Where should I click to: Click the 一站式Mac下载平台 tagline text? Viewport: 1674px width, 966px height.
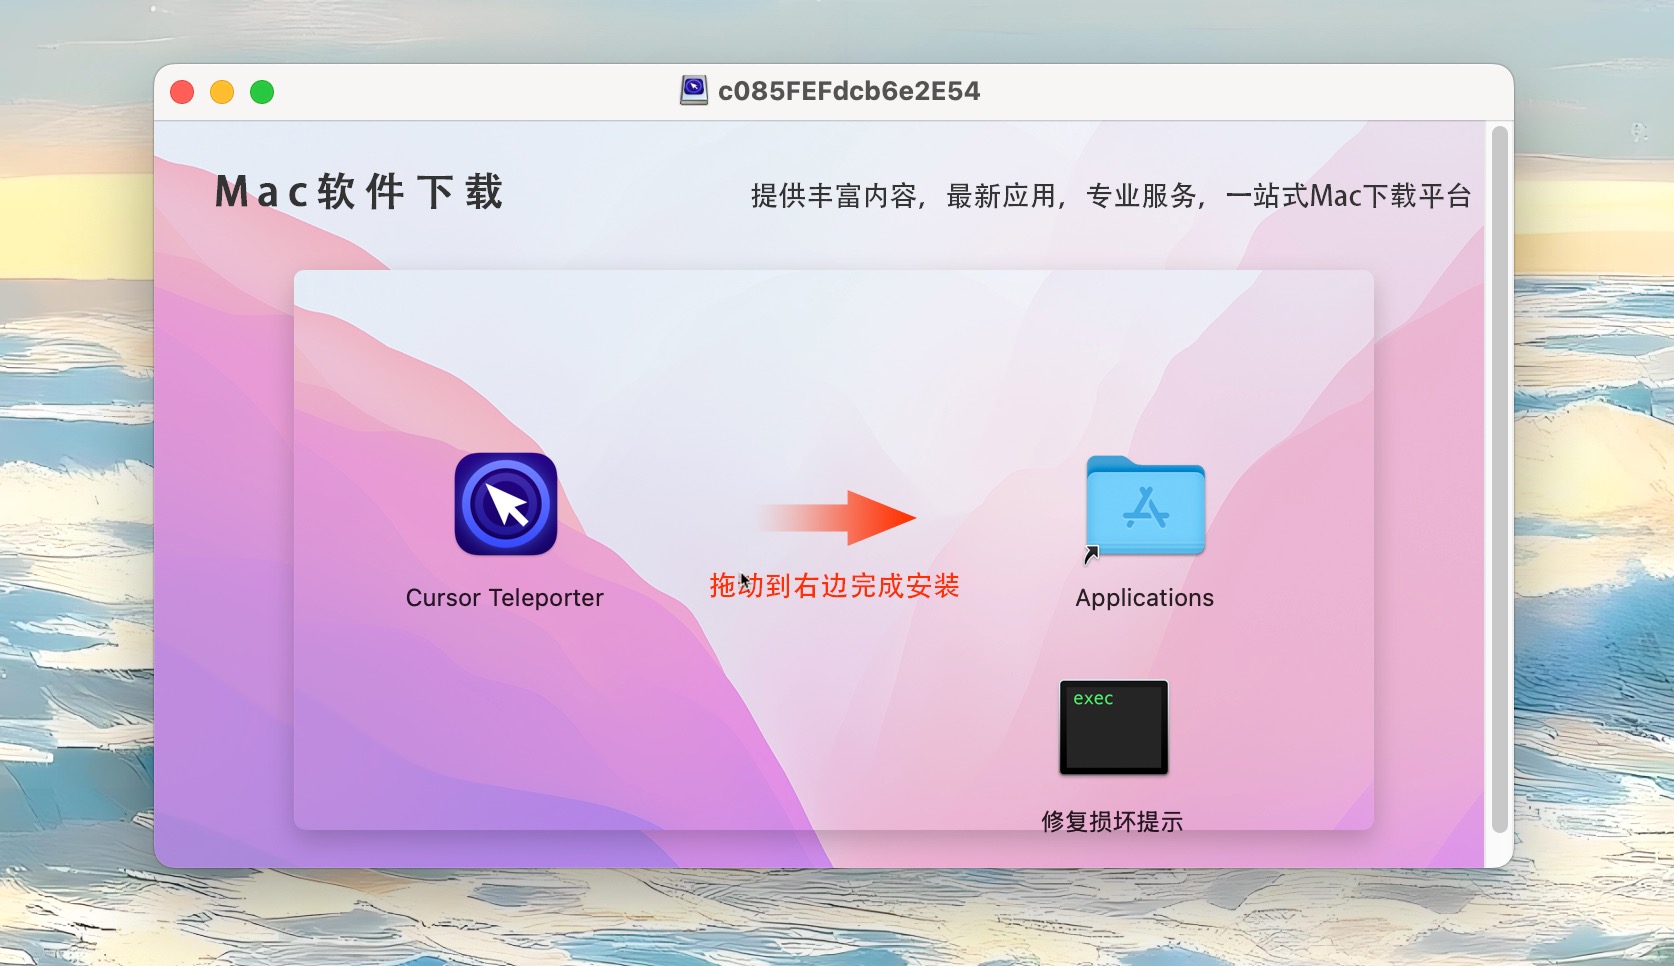pos(1348,196)
